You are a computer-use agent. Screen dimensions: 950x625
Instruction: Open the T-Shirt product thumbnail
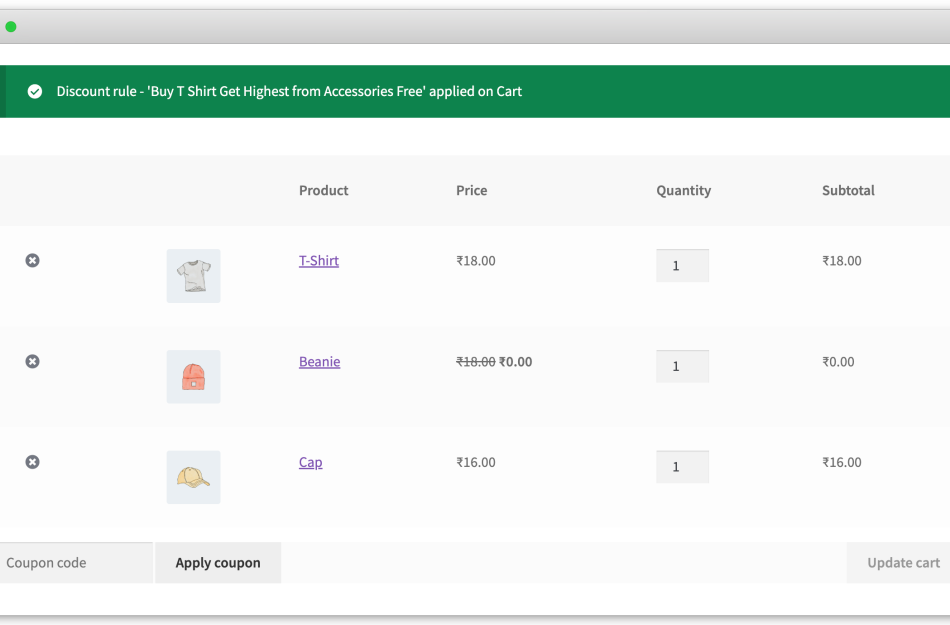193,276
